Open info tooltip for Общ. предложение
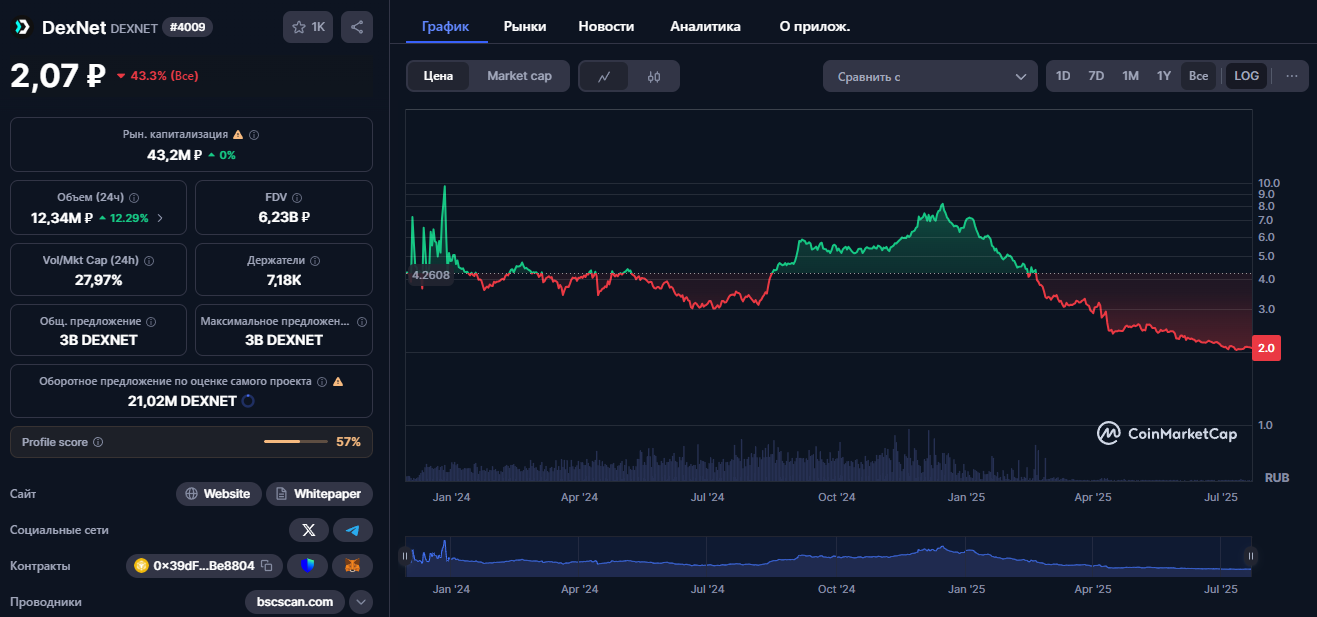 point(151,322)
